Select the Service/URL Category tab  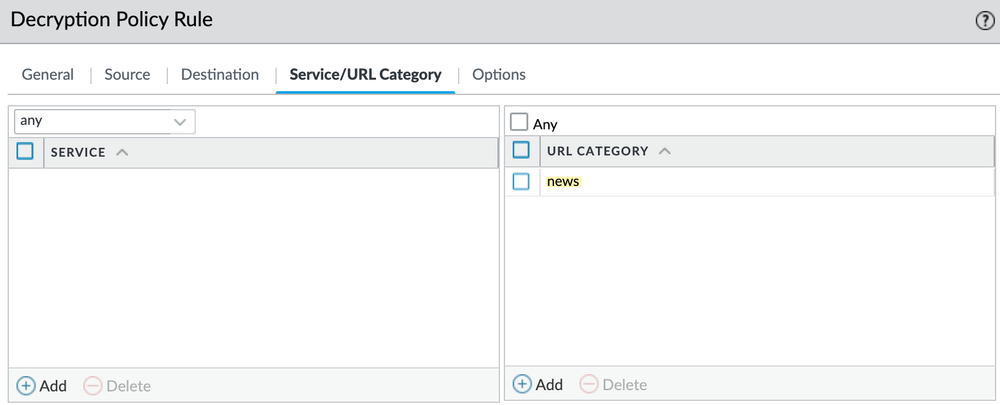point(365,75)
